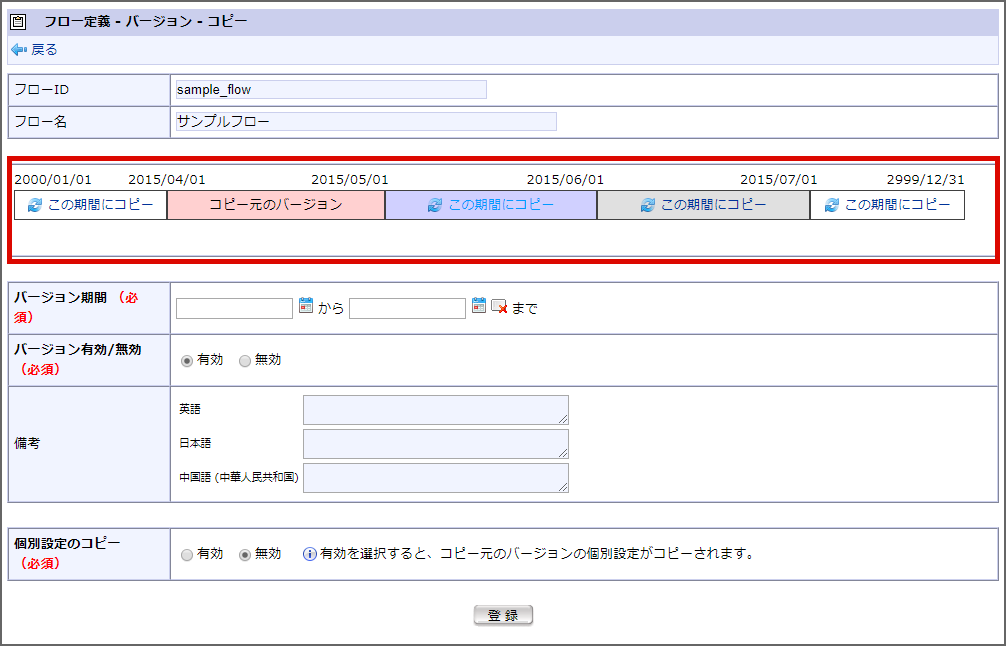Click この期間にコピー link in the gray period
Viewport: 1006px width, 646px height.
coord(713,205)
